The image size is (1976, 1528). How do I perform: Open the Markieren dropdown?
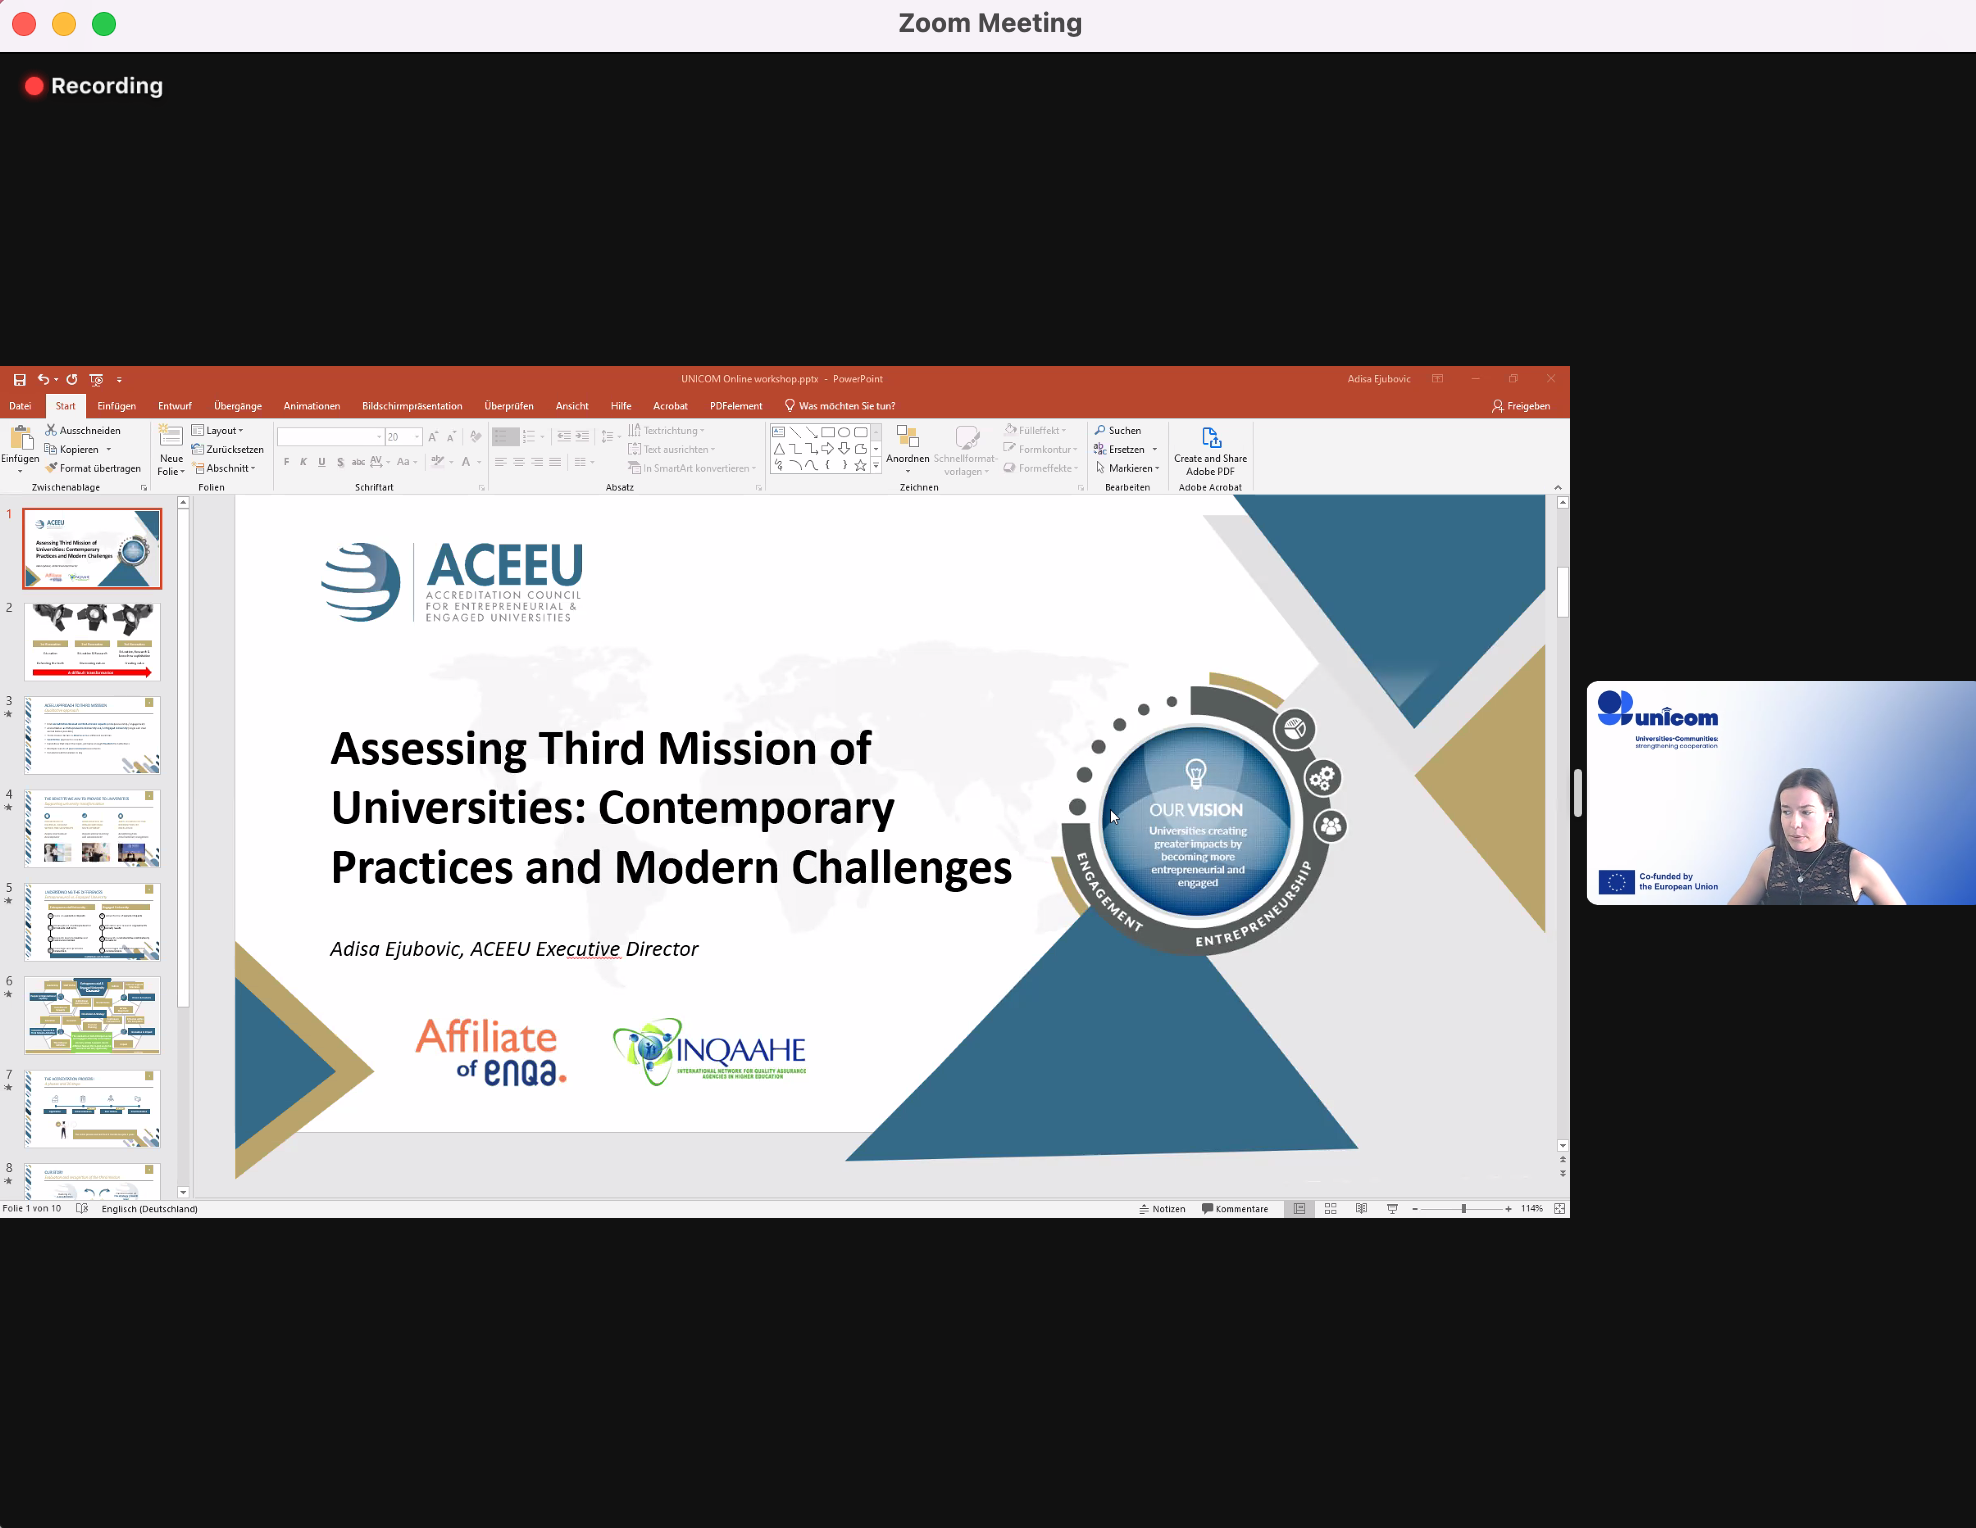coord(1128,468)
